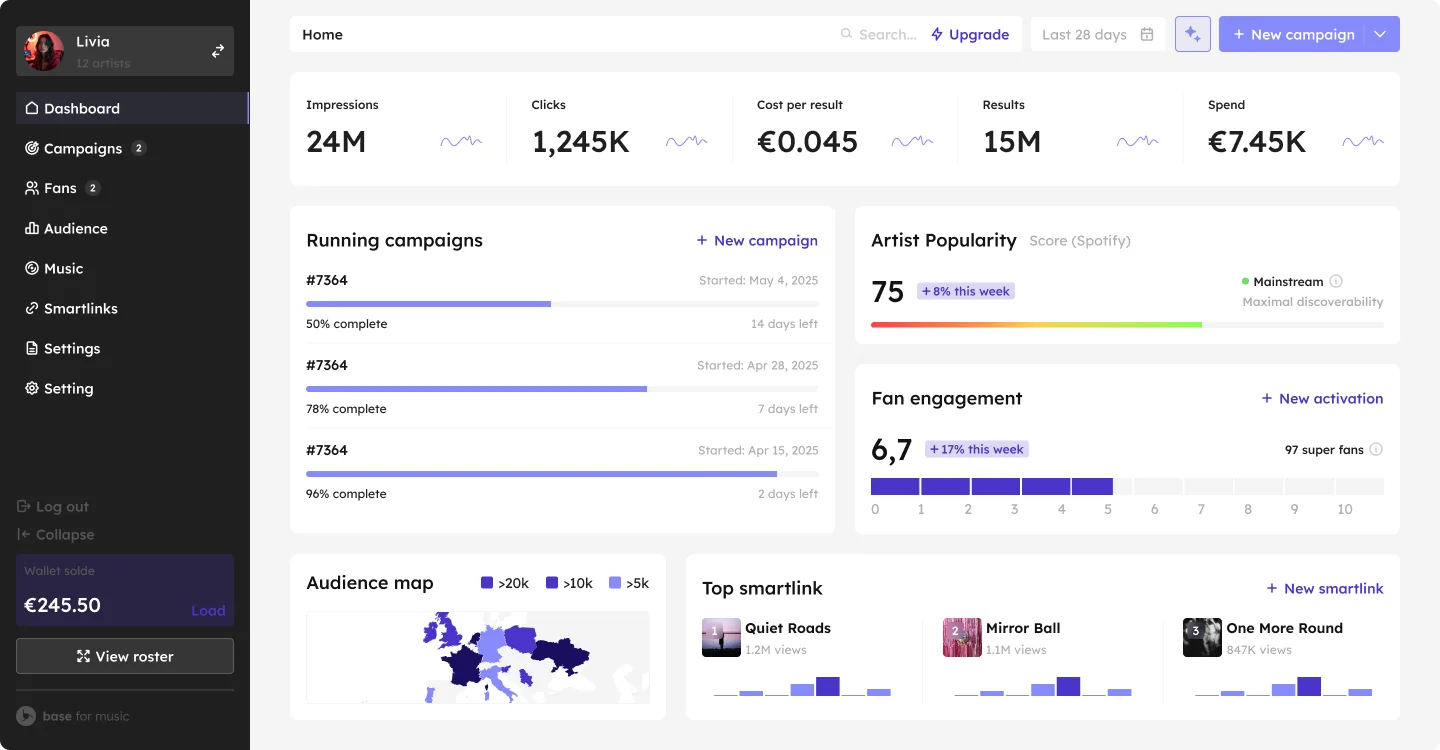Click the >5k legend color swatch
This screenshot has height=750, width=1440.
coord(615,582)
